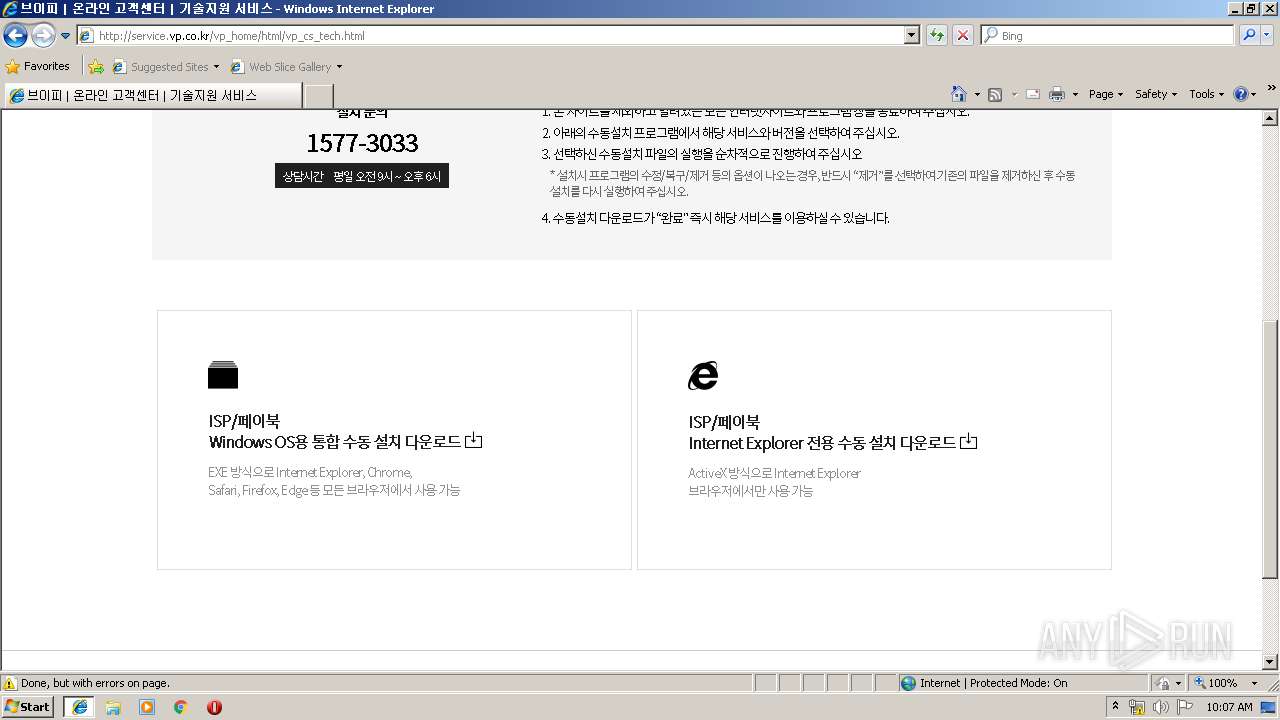This screenshot has height=720, width=1280.
Task: Click the vertical scrollbar thumb
Action: pos(1270,449)
